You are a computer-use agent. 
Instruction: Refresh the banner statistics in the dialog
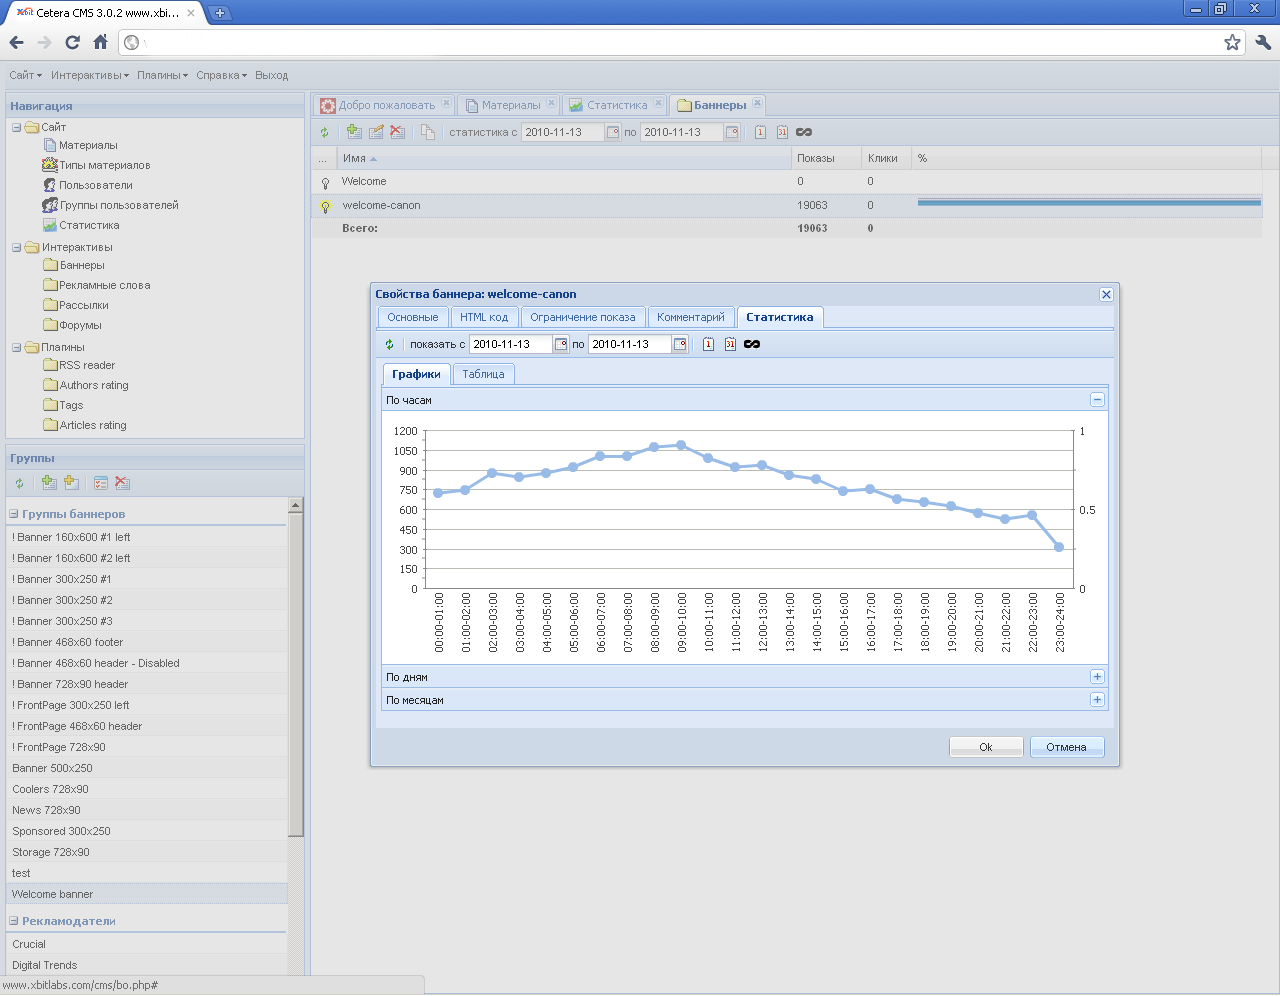[x=390, y=345]
